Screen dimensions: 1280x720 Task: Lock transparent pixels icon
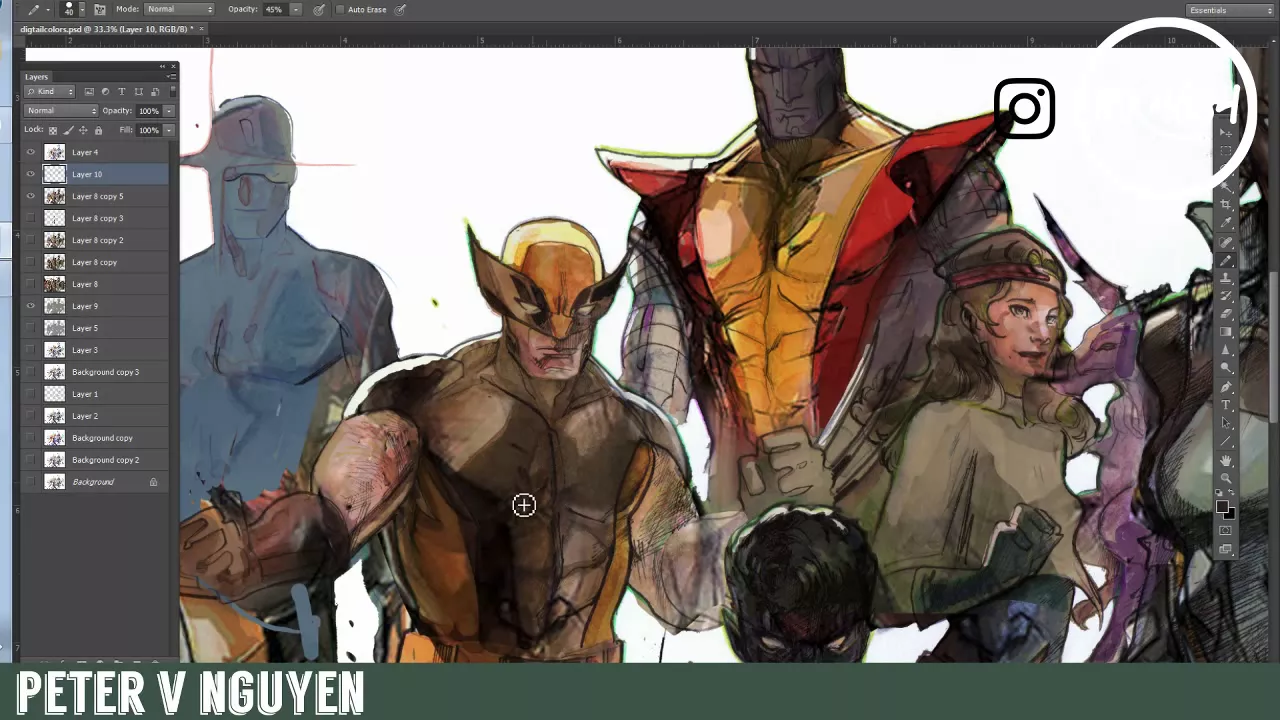53,130
